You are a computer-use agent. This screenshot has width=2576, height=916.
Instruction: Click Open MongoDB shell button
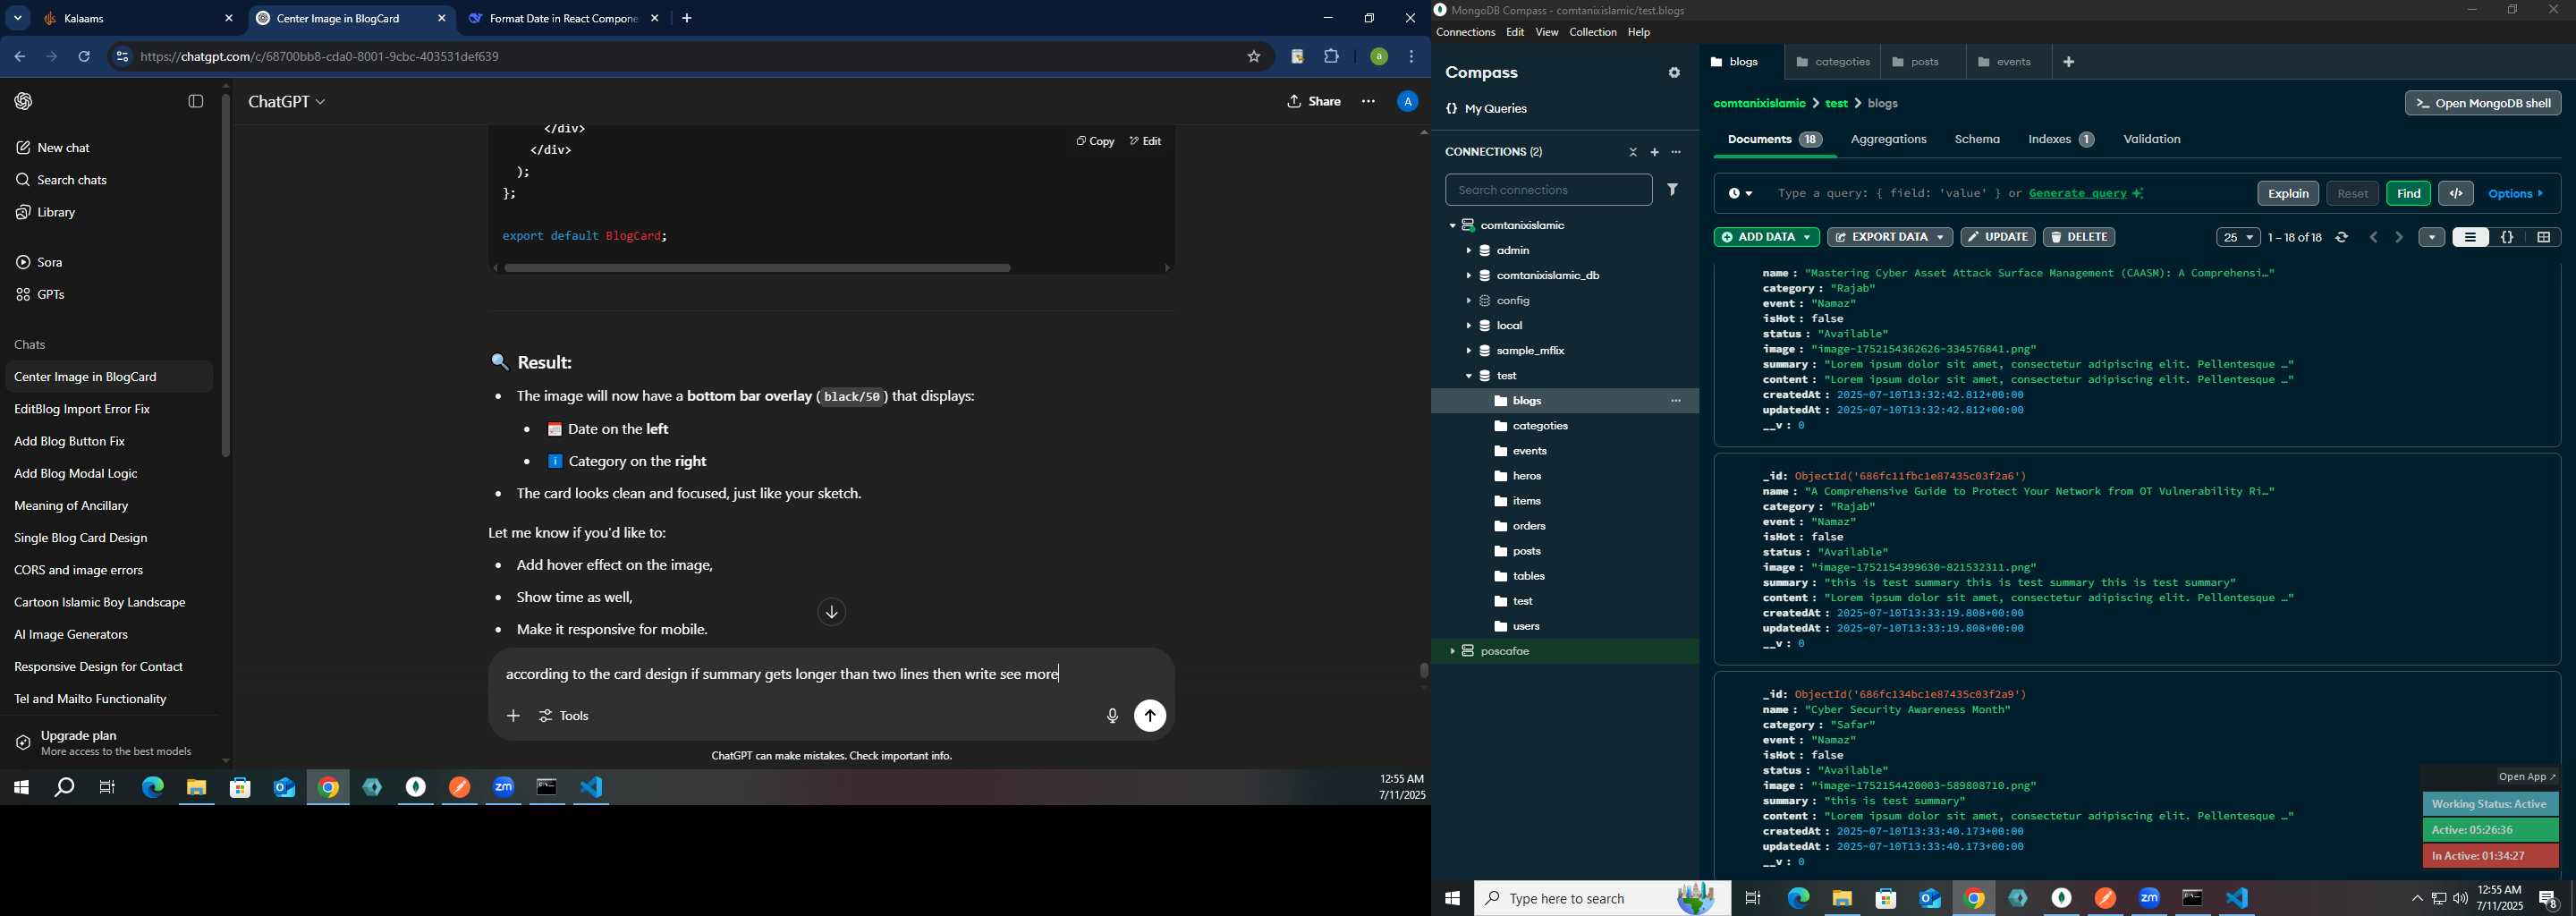[x=2482, y=103]
